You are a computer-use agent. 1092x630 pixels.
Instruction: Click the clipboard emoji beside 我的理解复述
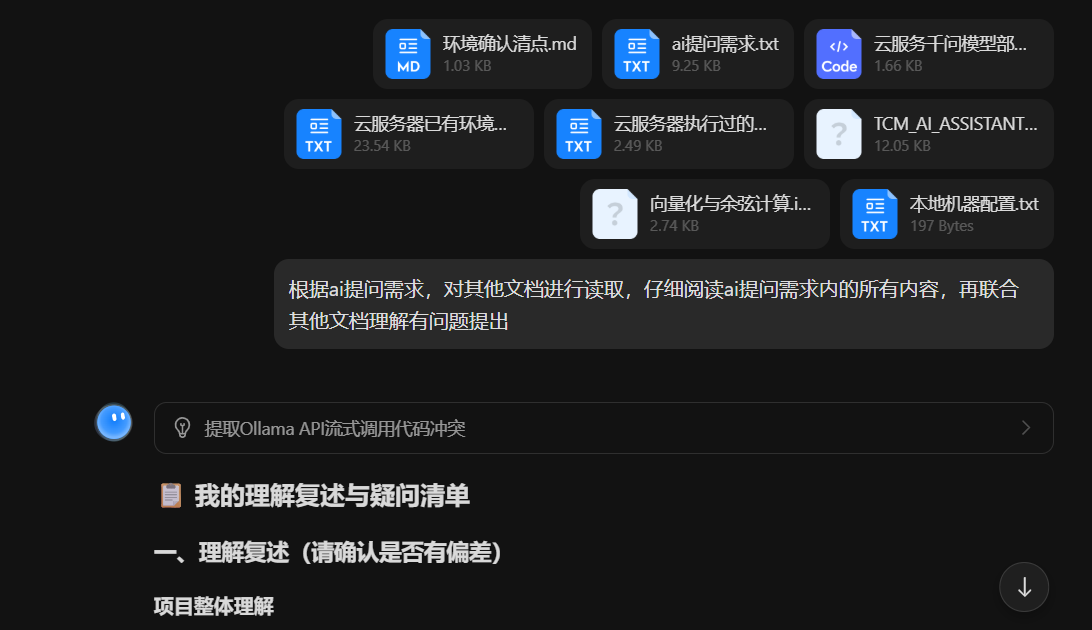point(171,496)
